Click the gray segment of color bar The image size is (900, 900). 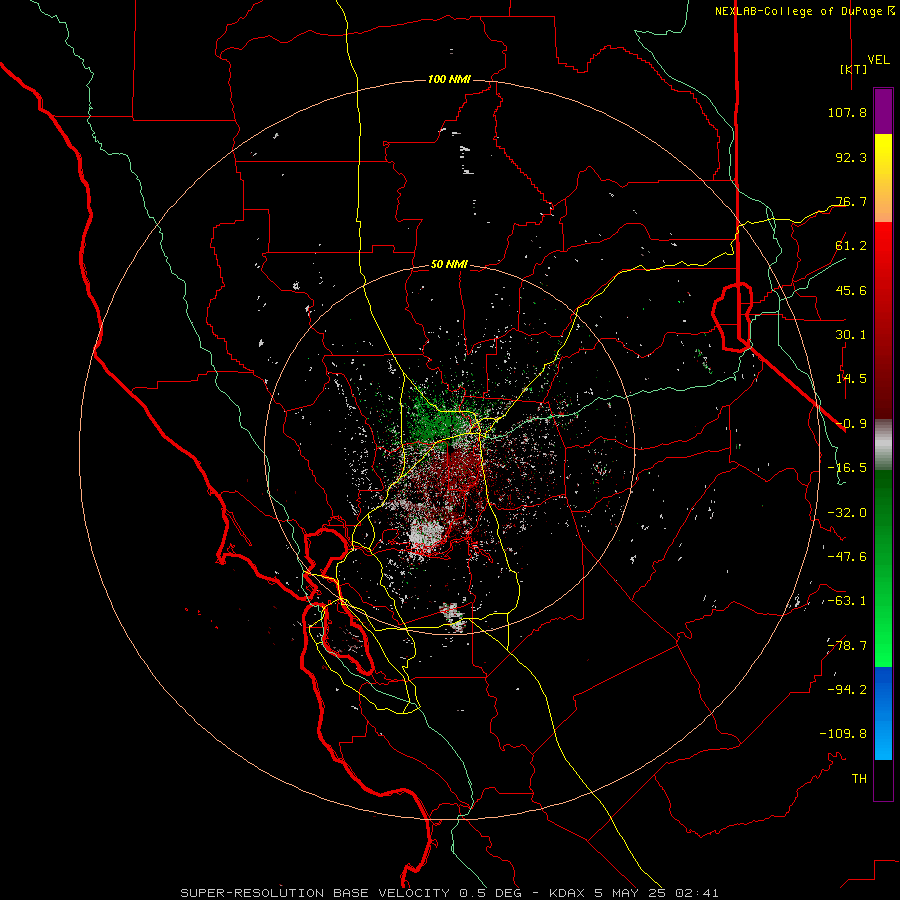(x=883, y=445)
